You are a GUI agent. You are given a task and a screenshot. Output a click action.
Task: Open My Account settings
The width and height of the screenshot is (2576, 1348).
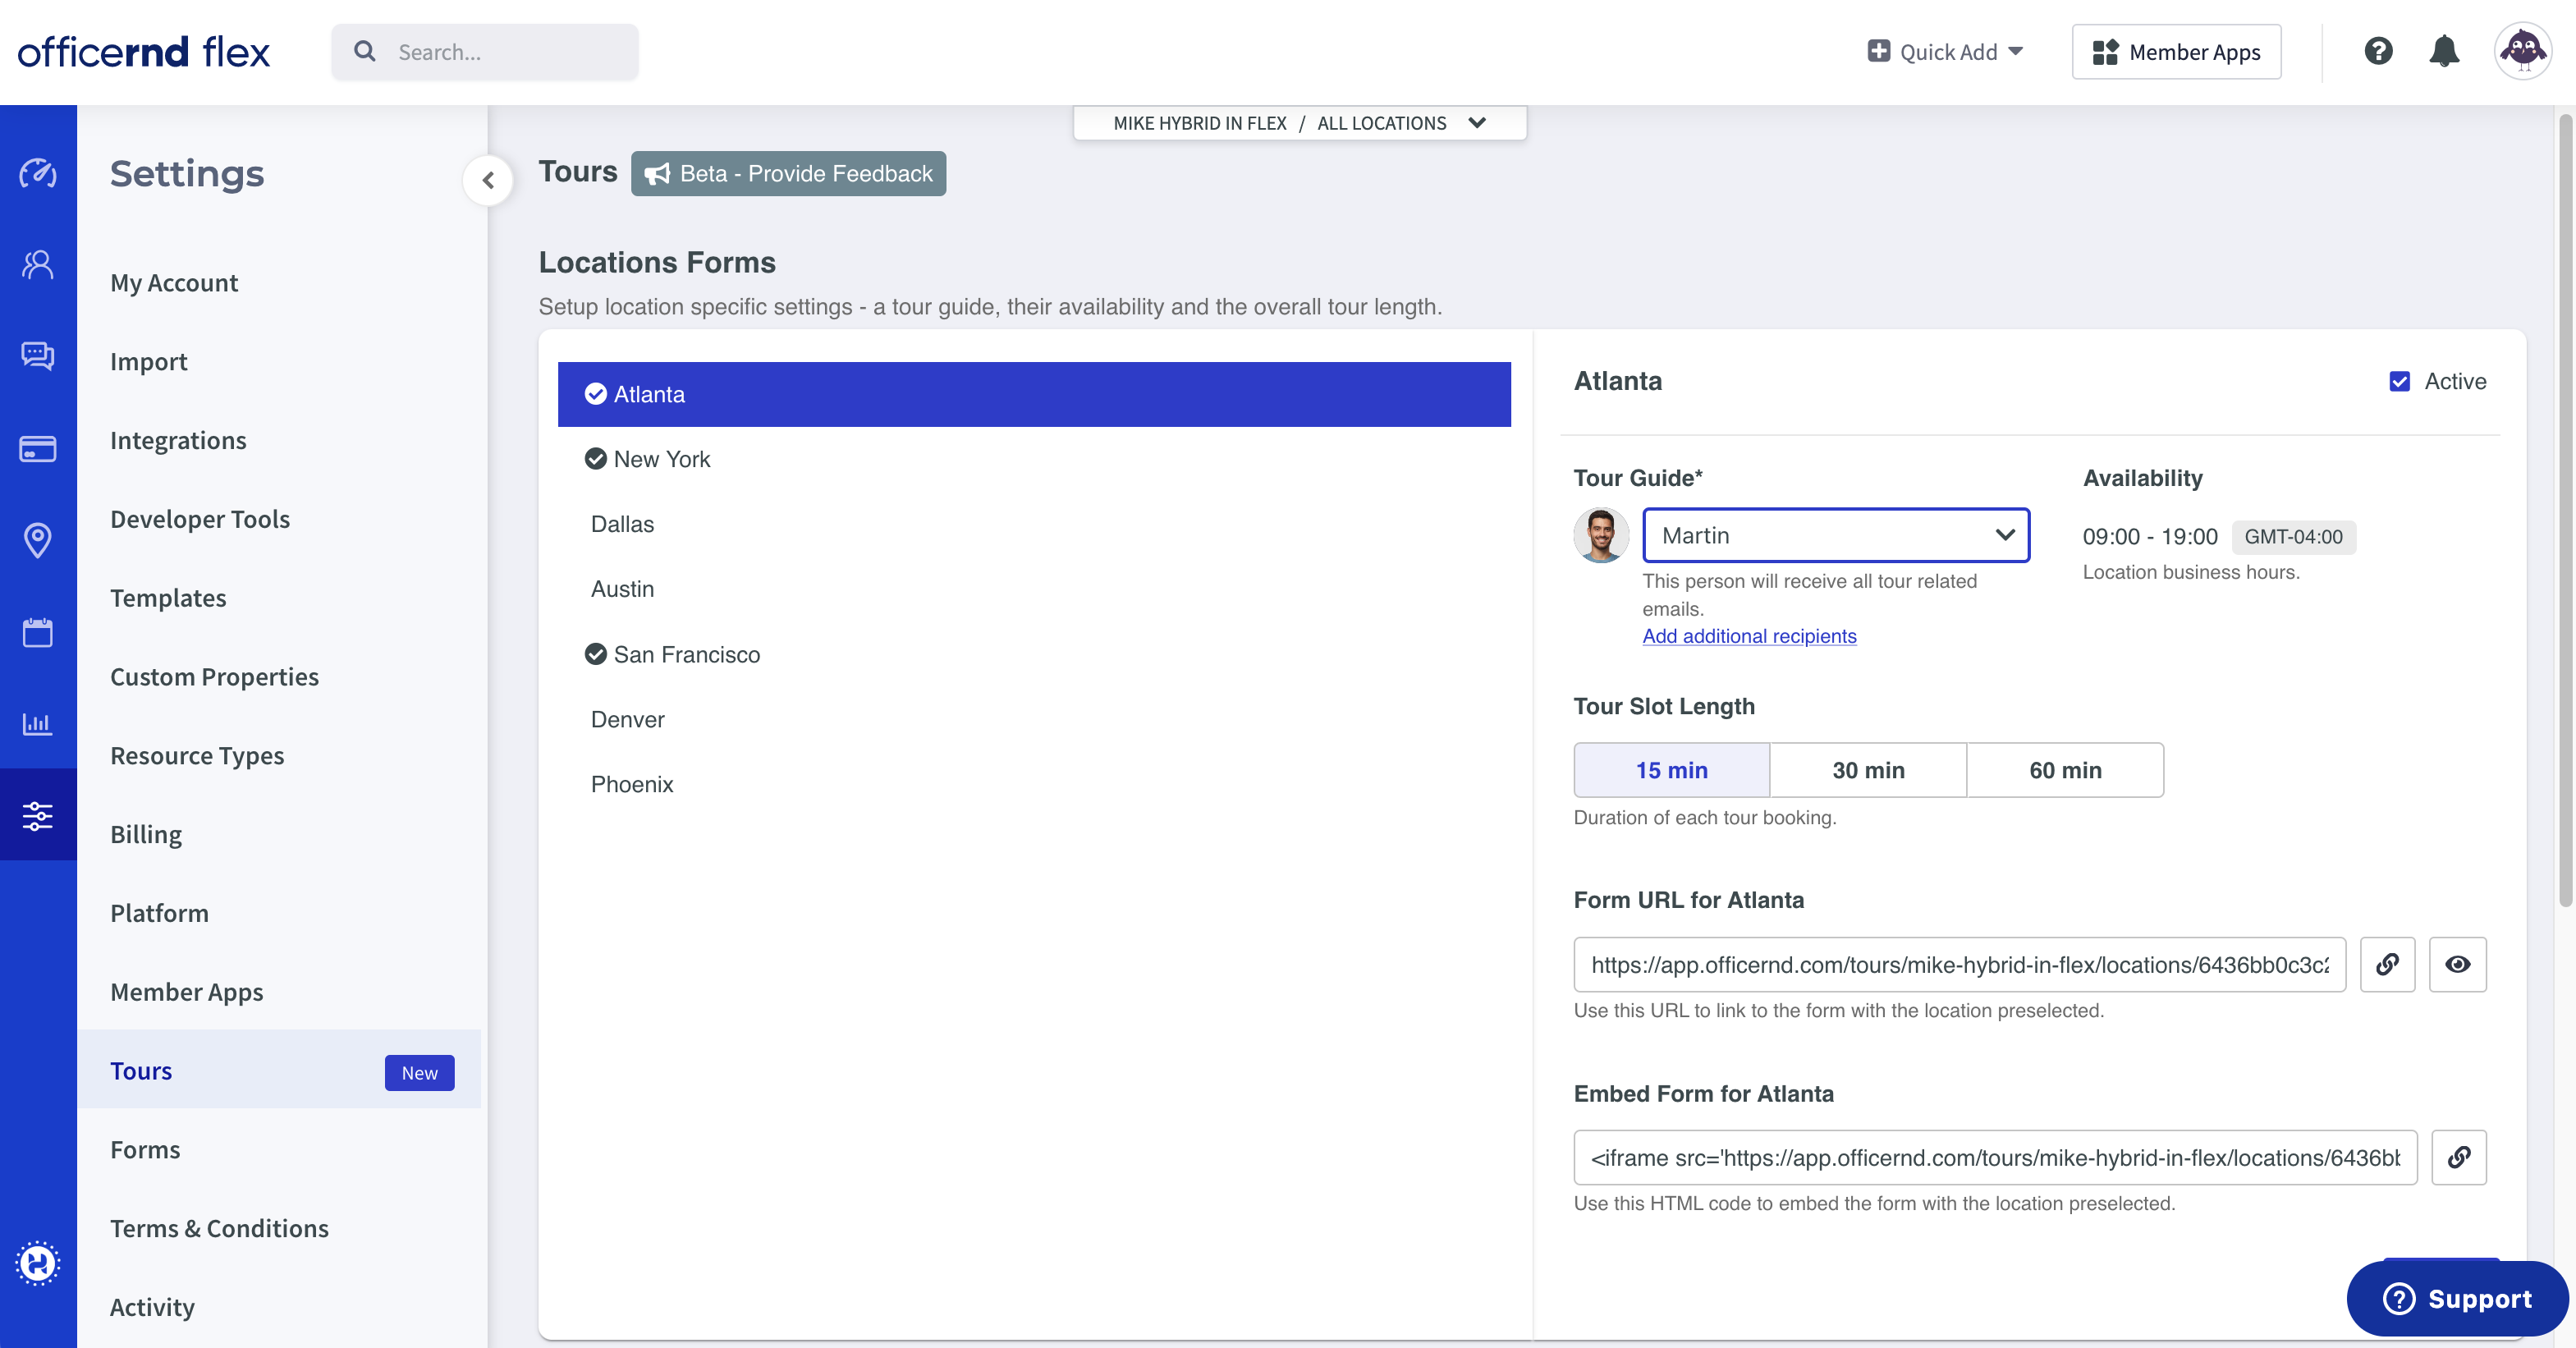coord(174,283)
